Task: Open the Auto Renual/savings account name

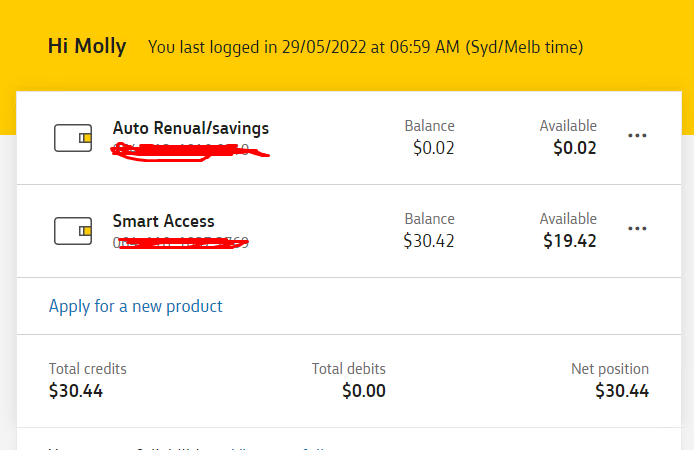Action: (191, 128)
